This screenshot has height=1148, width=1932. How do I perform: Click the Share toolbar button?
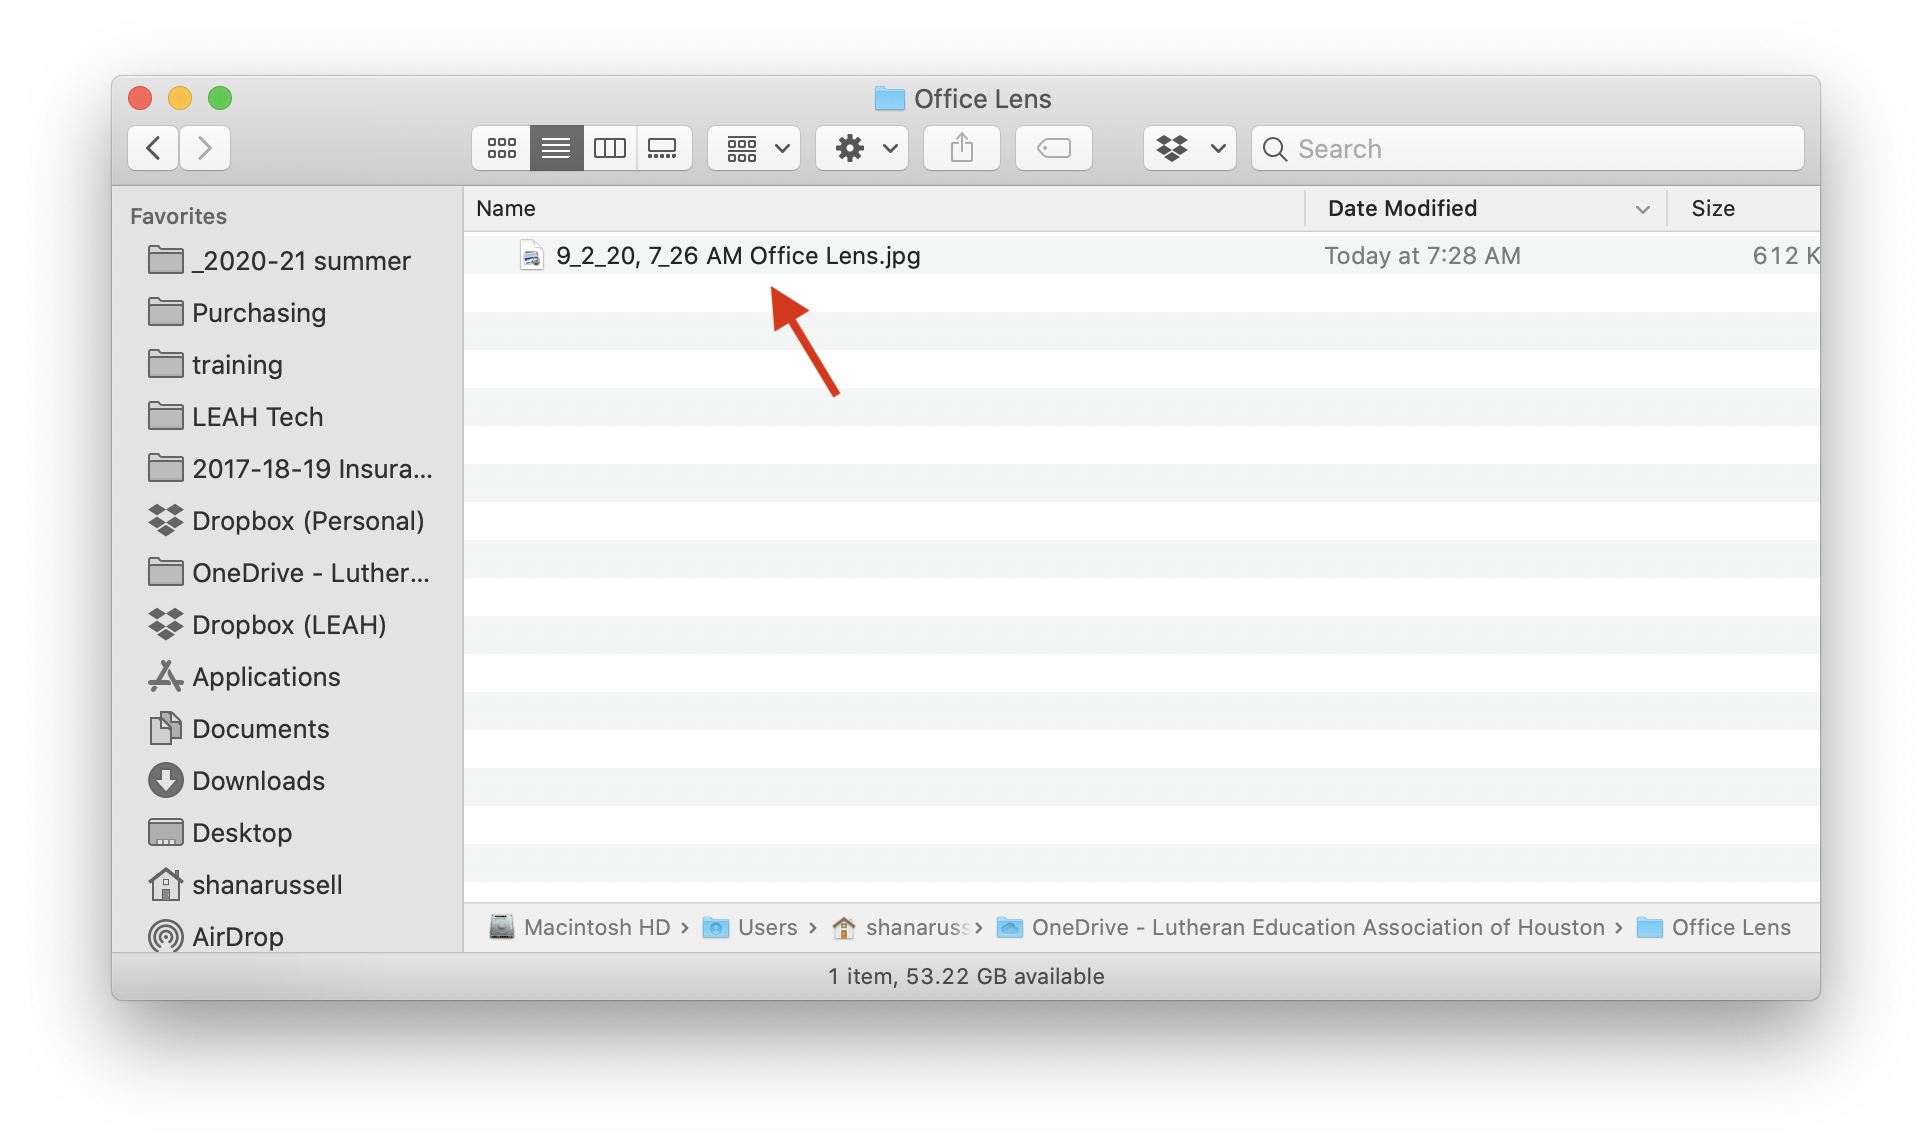(962, 148)
